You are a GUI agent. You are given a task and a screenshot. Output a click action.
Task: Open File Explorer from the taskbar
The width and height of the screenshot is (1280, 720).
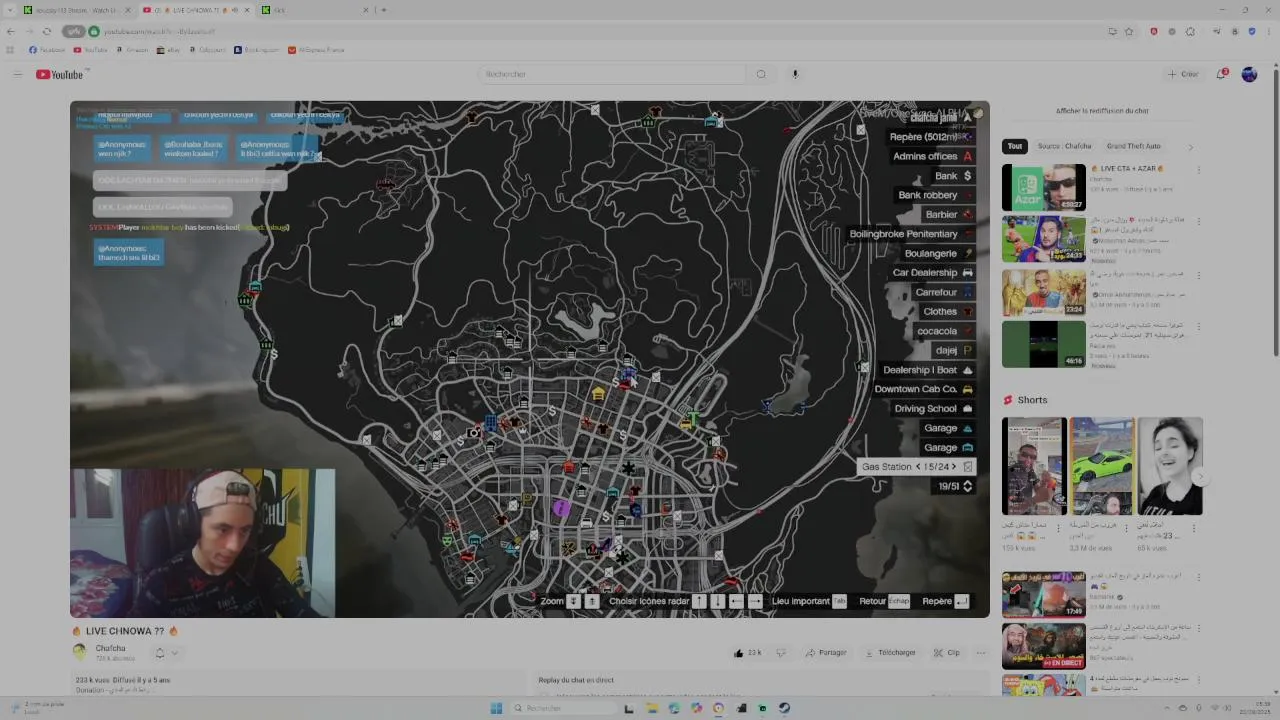tap(651, 708)
